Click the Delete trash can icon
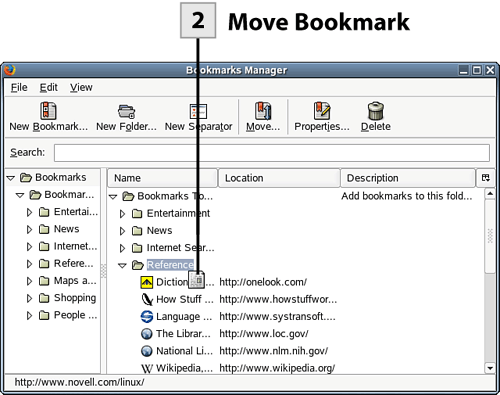The width and height of the screenshot is (500, 395). [x=376, y=111]
